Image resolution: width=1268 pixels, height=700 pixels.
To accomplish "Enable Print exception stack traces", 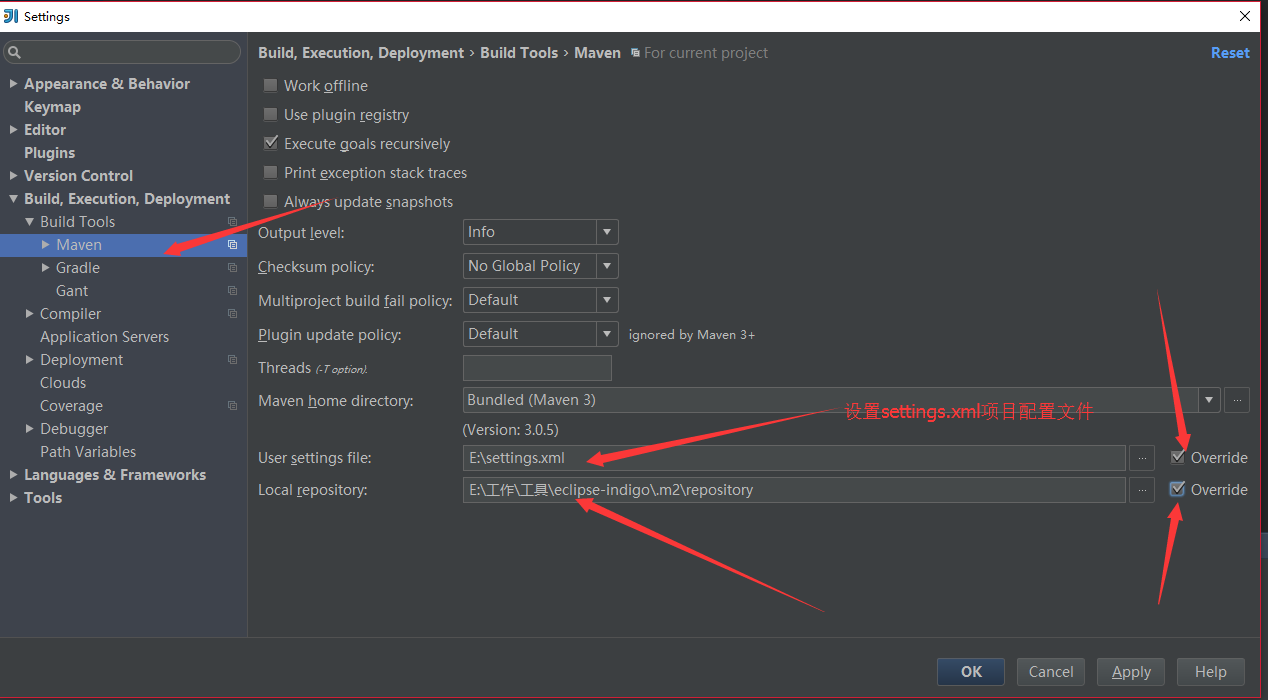I will (270, 173).
